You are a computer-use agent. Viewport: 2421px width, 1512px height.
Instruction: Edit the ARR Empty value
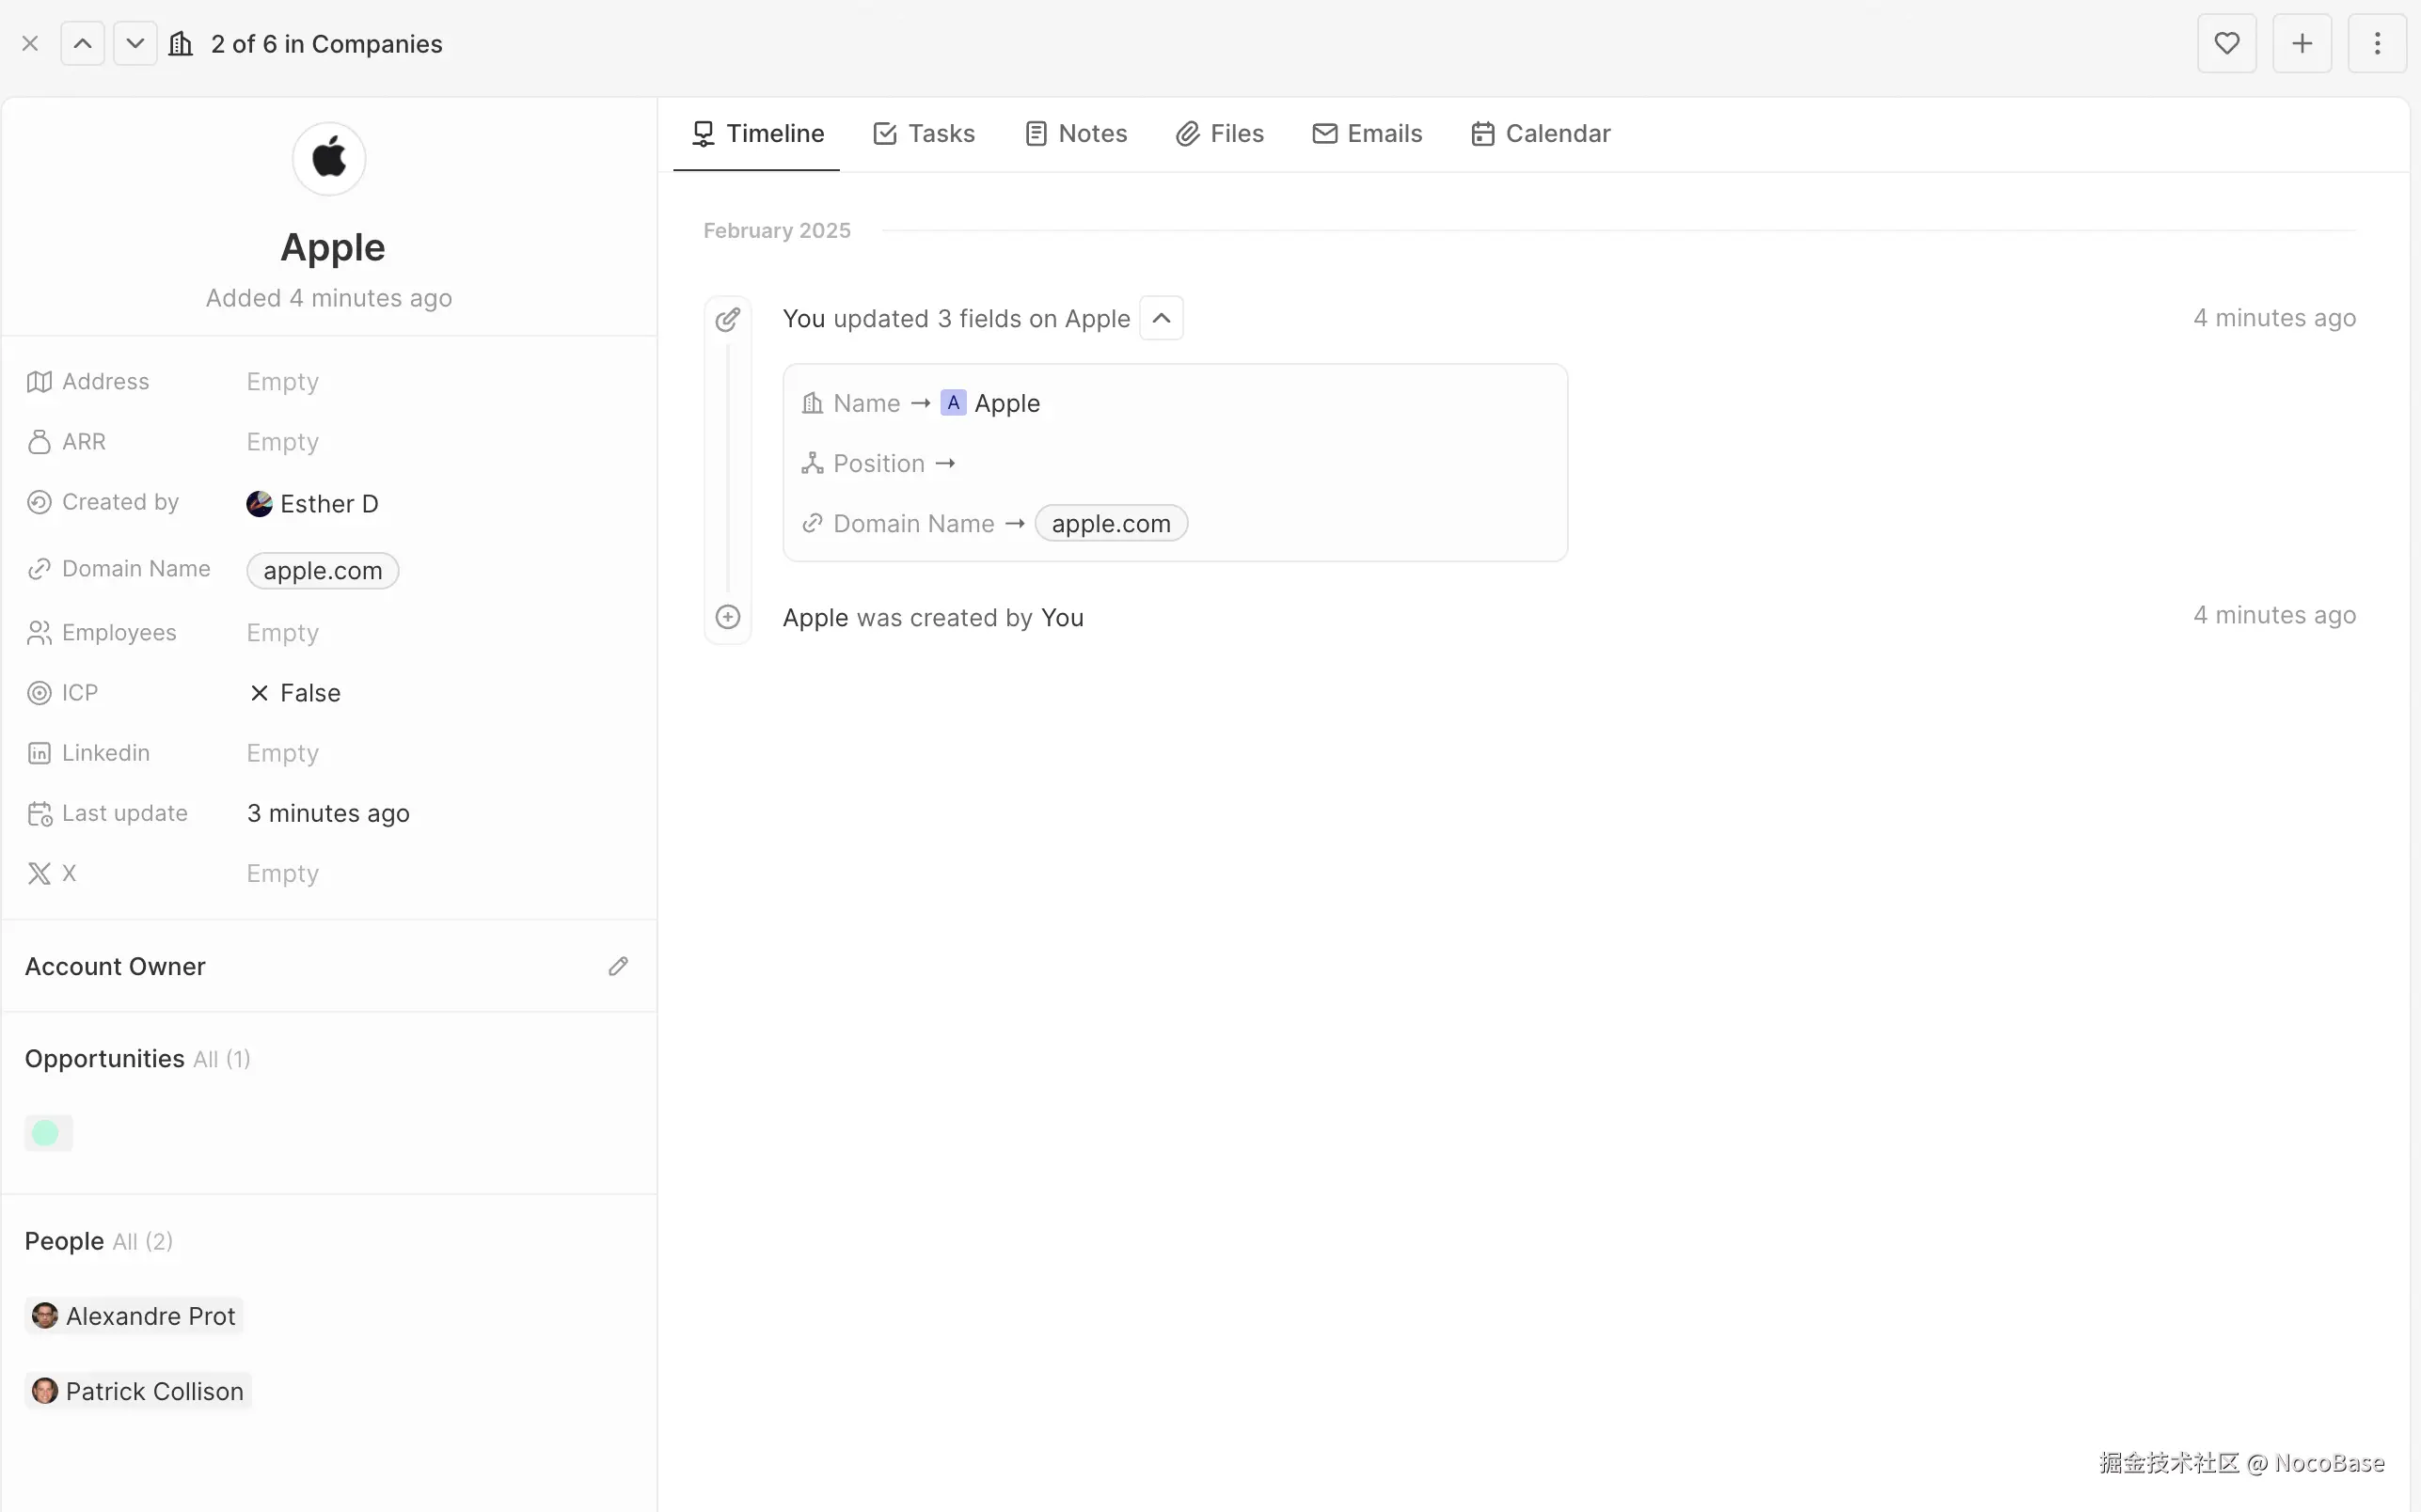point(283,442)
